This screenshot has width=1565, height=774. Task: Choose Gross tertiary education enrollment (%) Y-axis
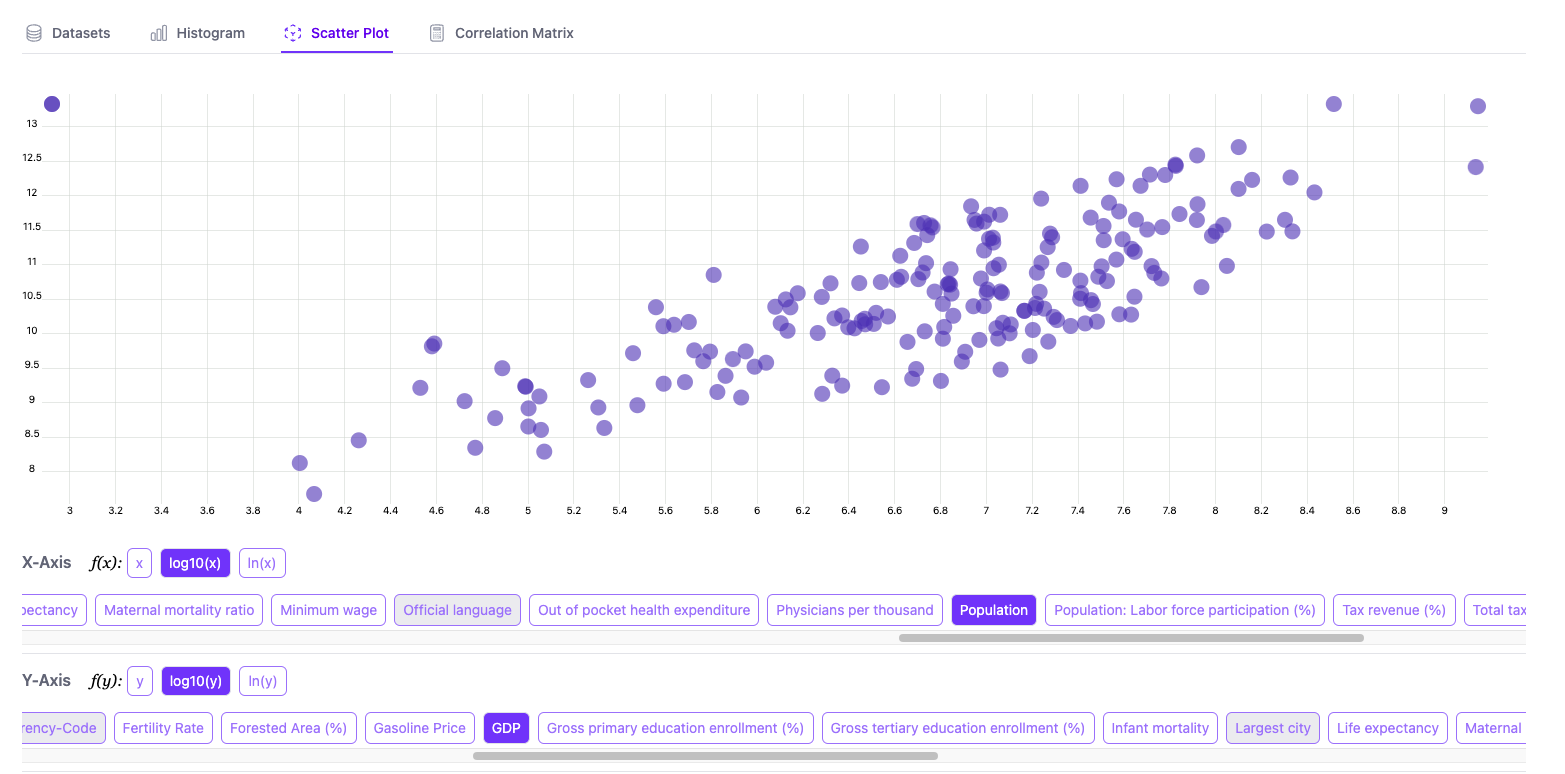[958, 728]
